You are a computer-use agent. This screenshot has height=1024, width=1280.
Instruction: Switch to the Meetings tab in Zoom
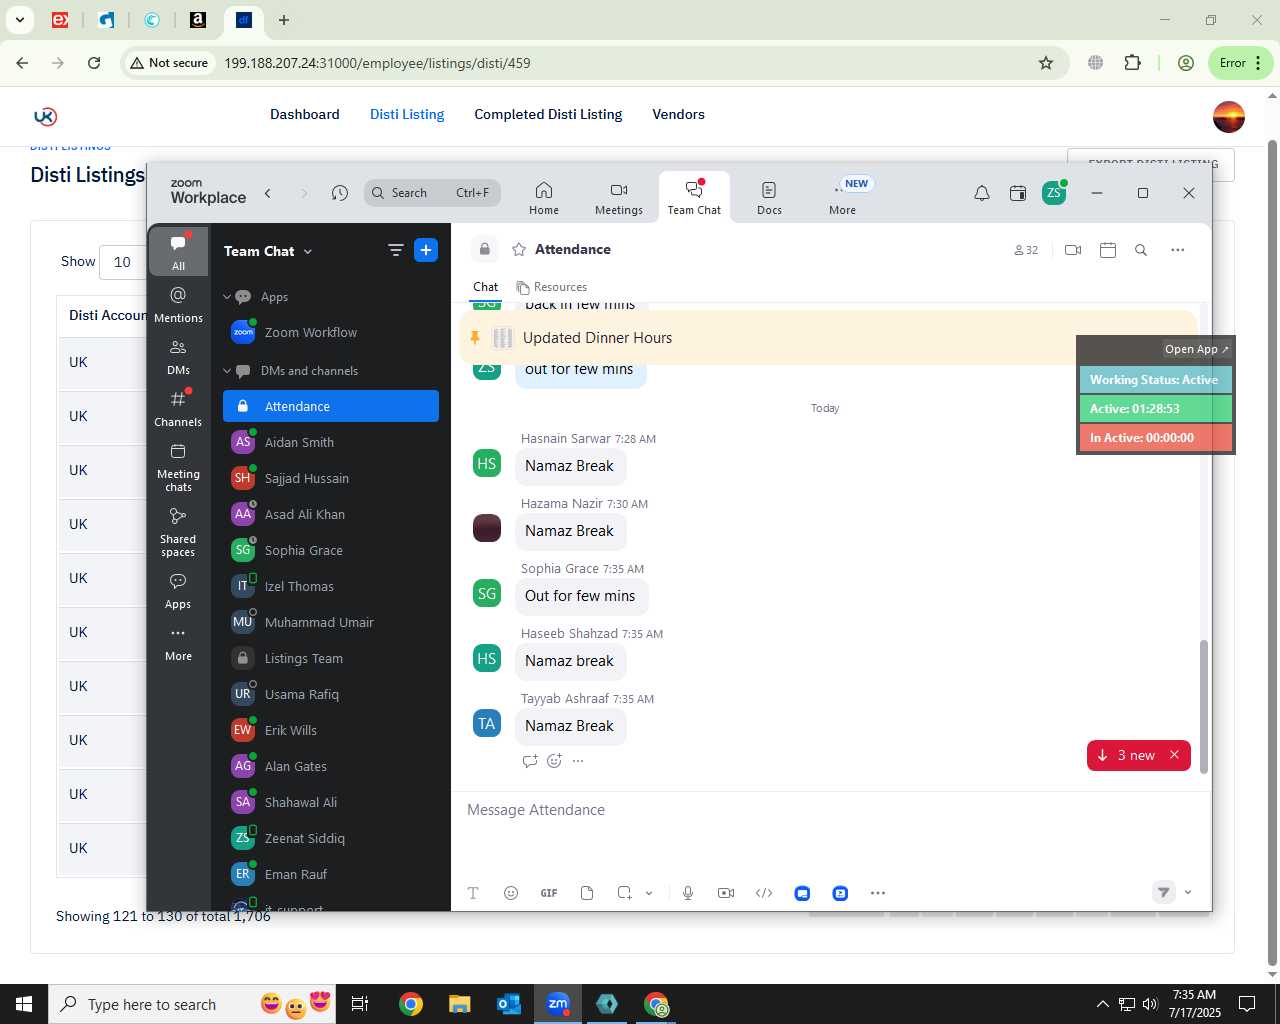(x=619, y=198)
